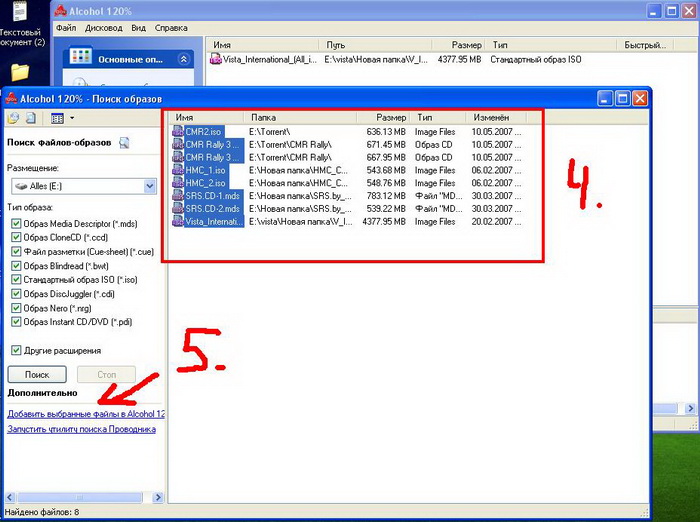Click the Vista_Internati... image icon in search results
Screen dimensions: 700x522
point(178,221)
